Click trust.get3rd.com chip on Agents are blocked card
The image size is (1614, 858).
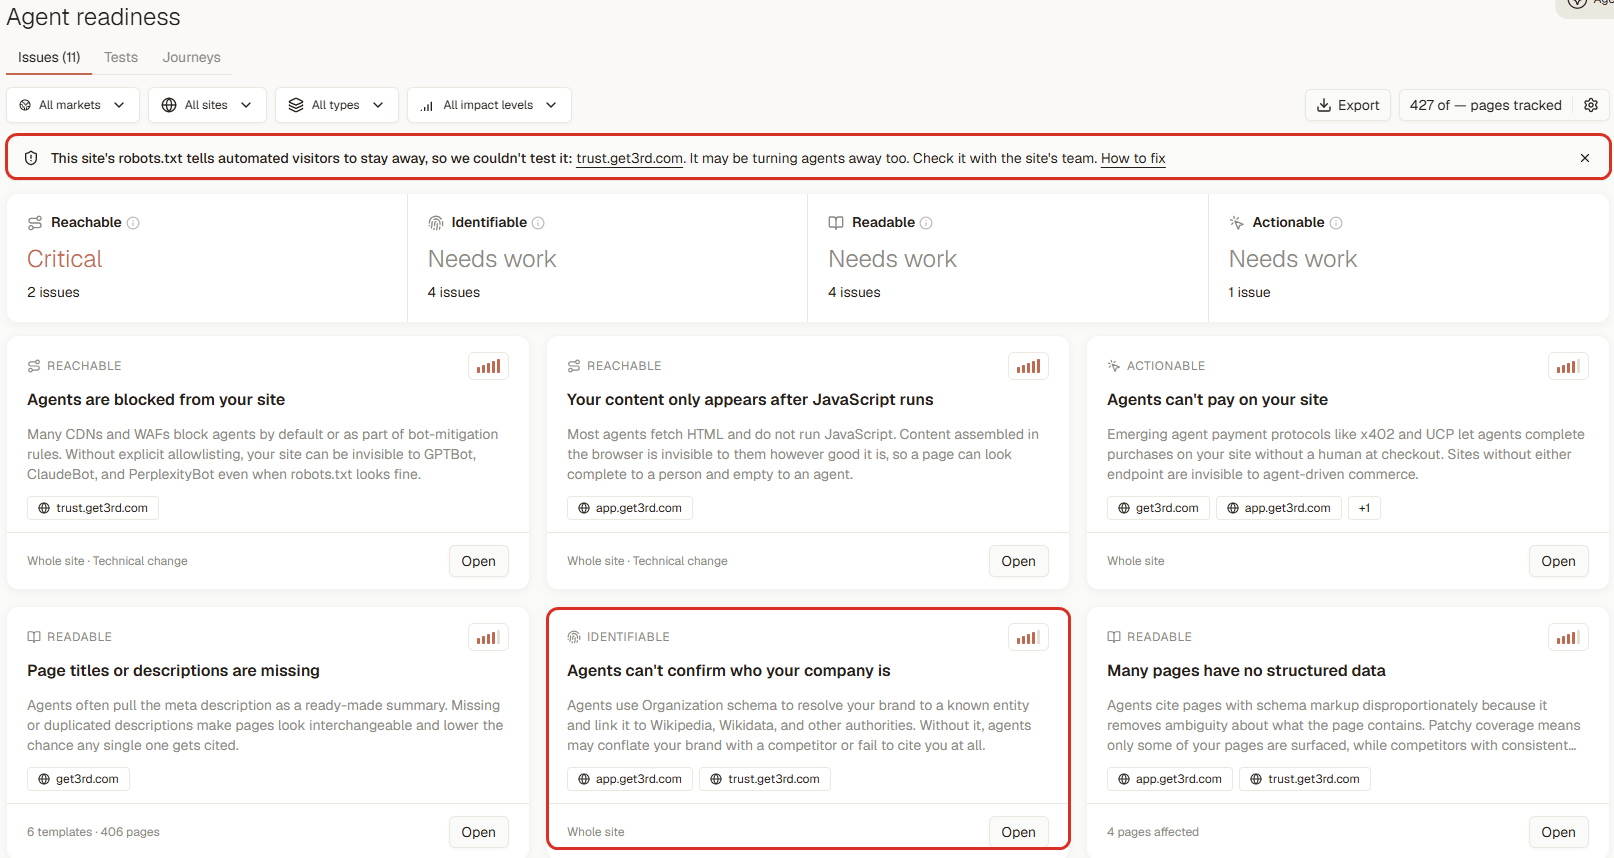point(93,508)
